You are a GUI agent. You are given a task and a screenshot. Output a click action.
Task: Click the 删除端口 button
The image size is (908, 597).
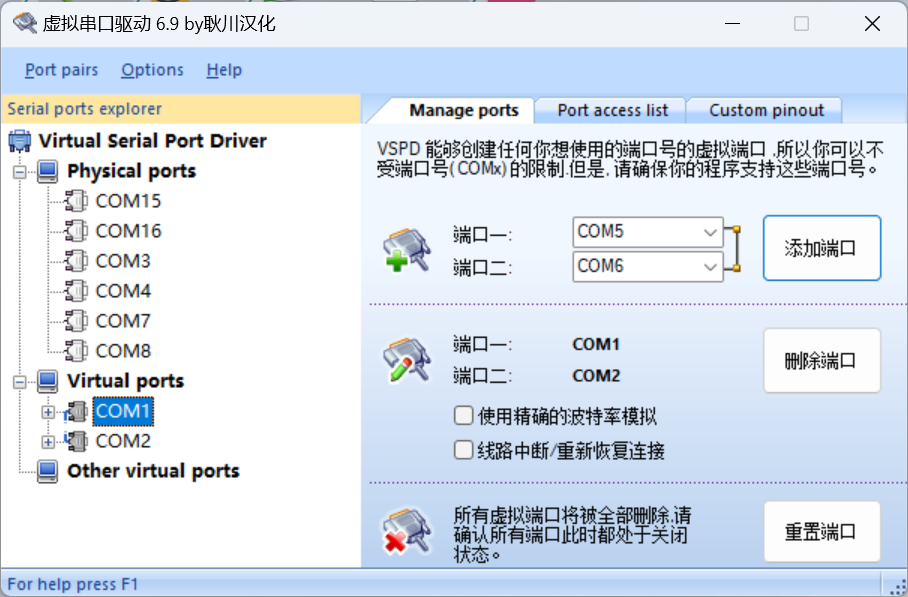click(x=822, y=361)
